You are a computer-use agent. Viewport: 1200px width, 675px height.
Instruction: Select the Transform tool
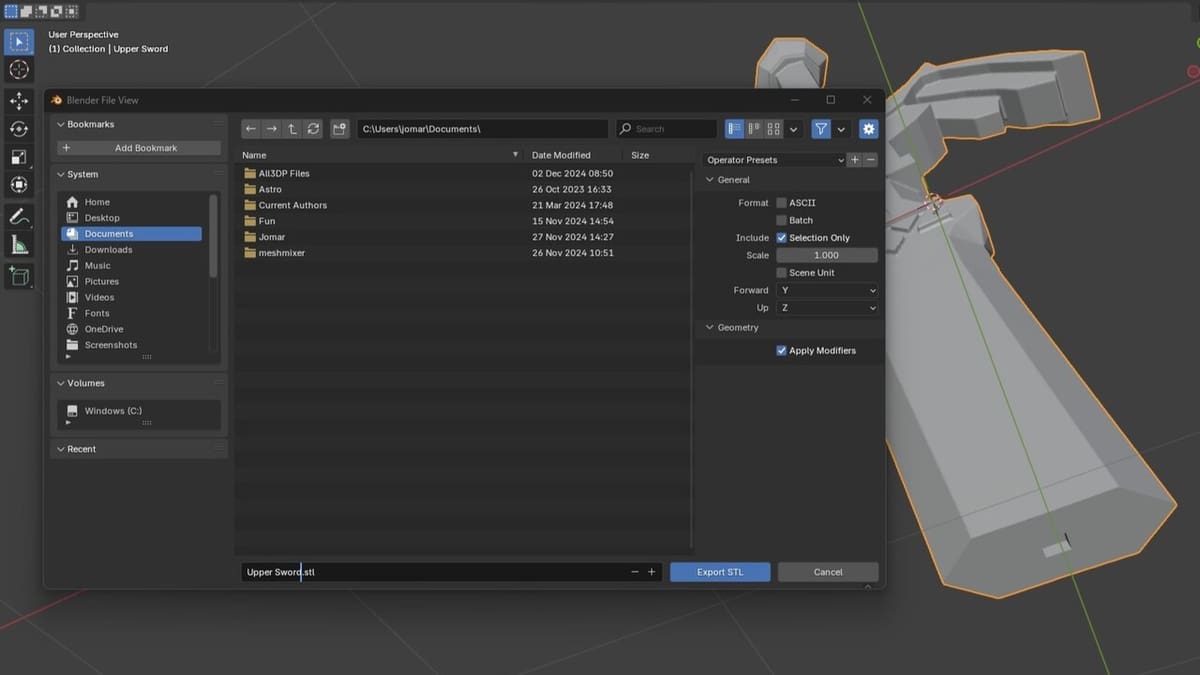19,185
